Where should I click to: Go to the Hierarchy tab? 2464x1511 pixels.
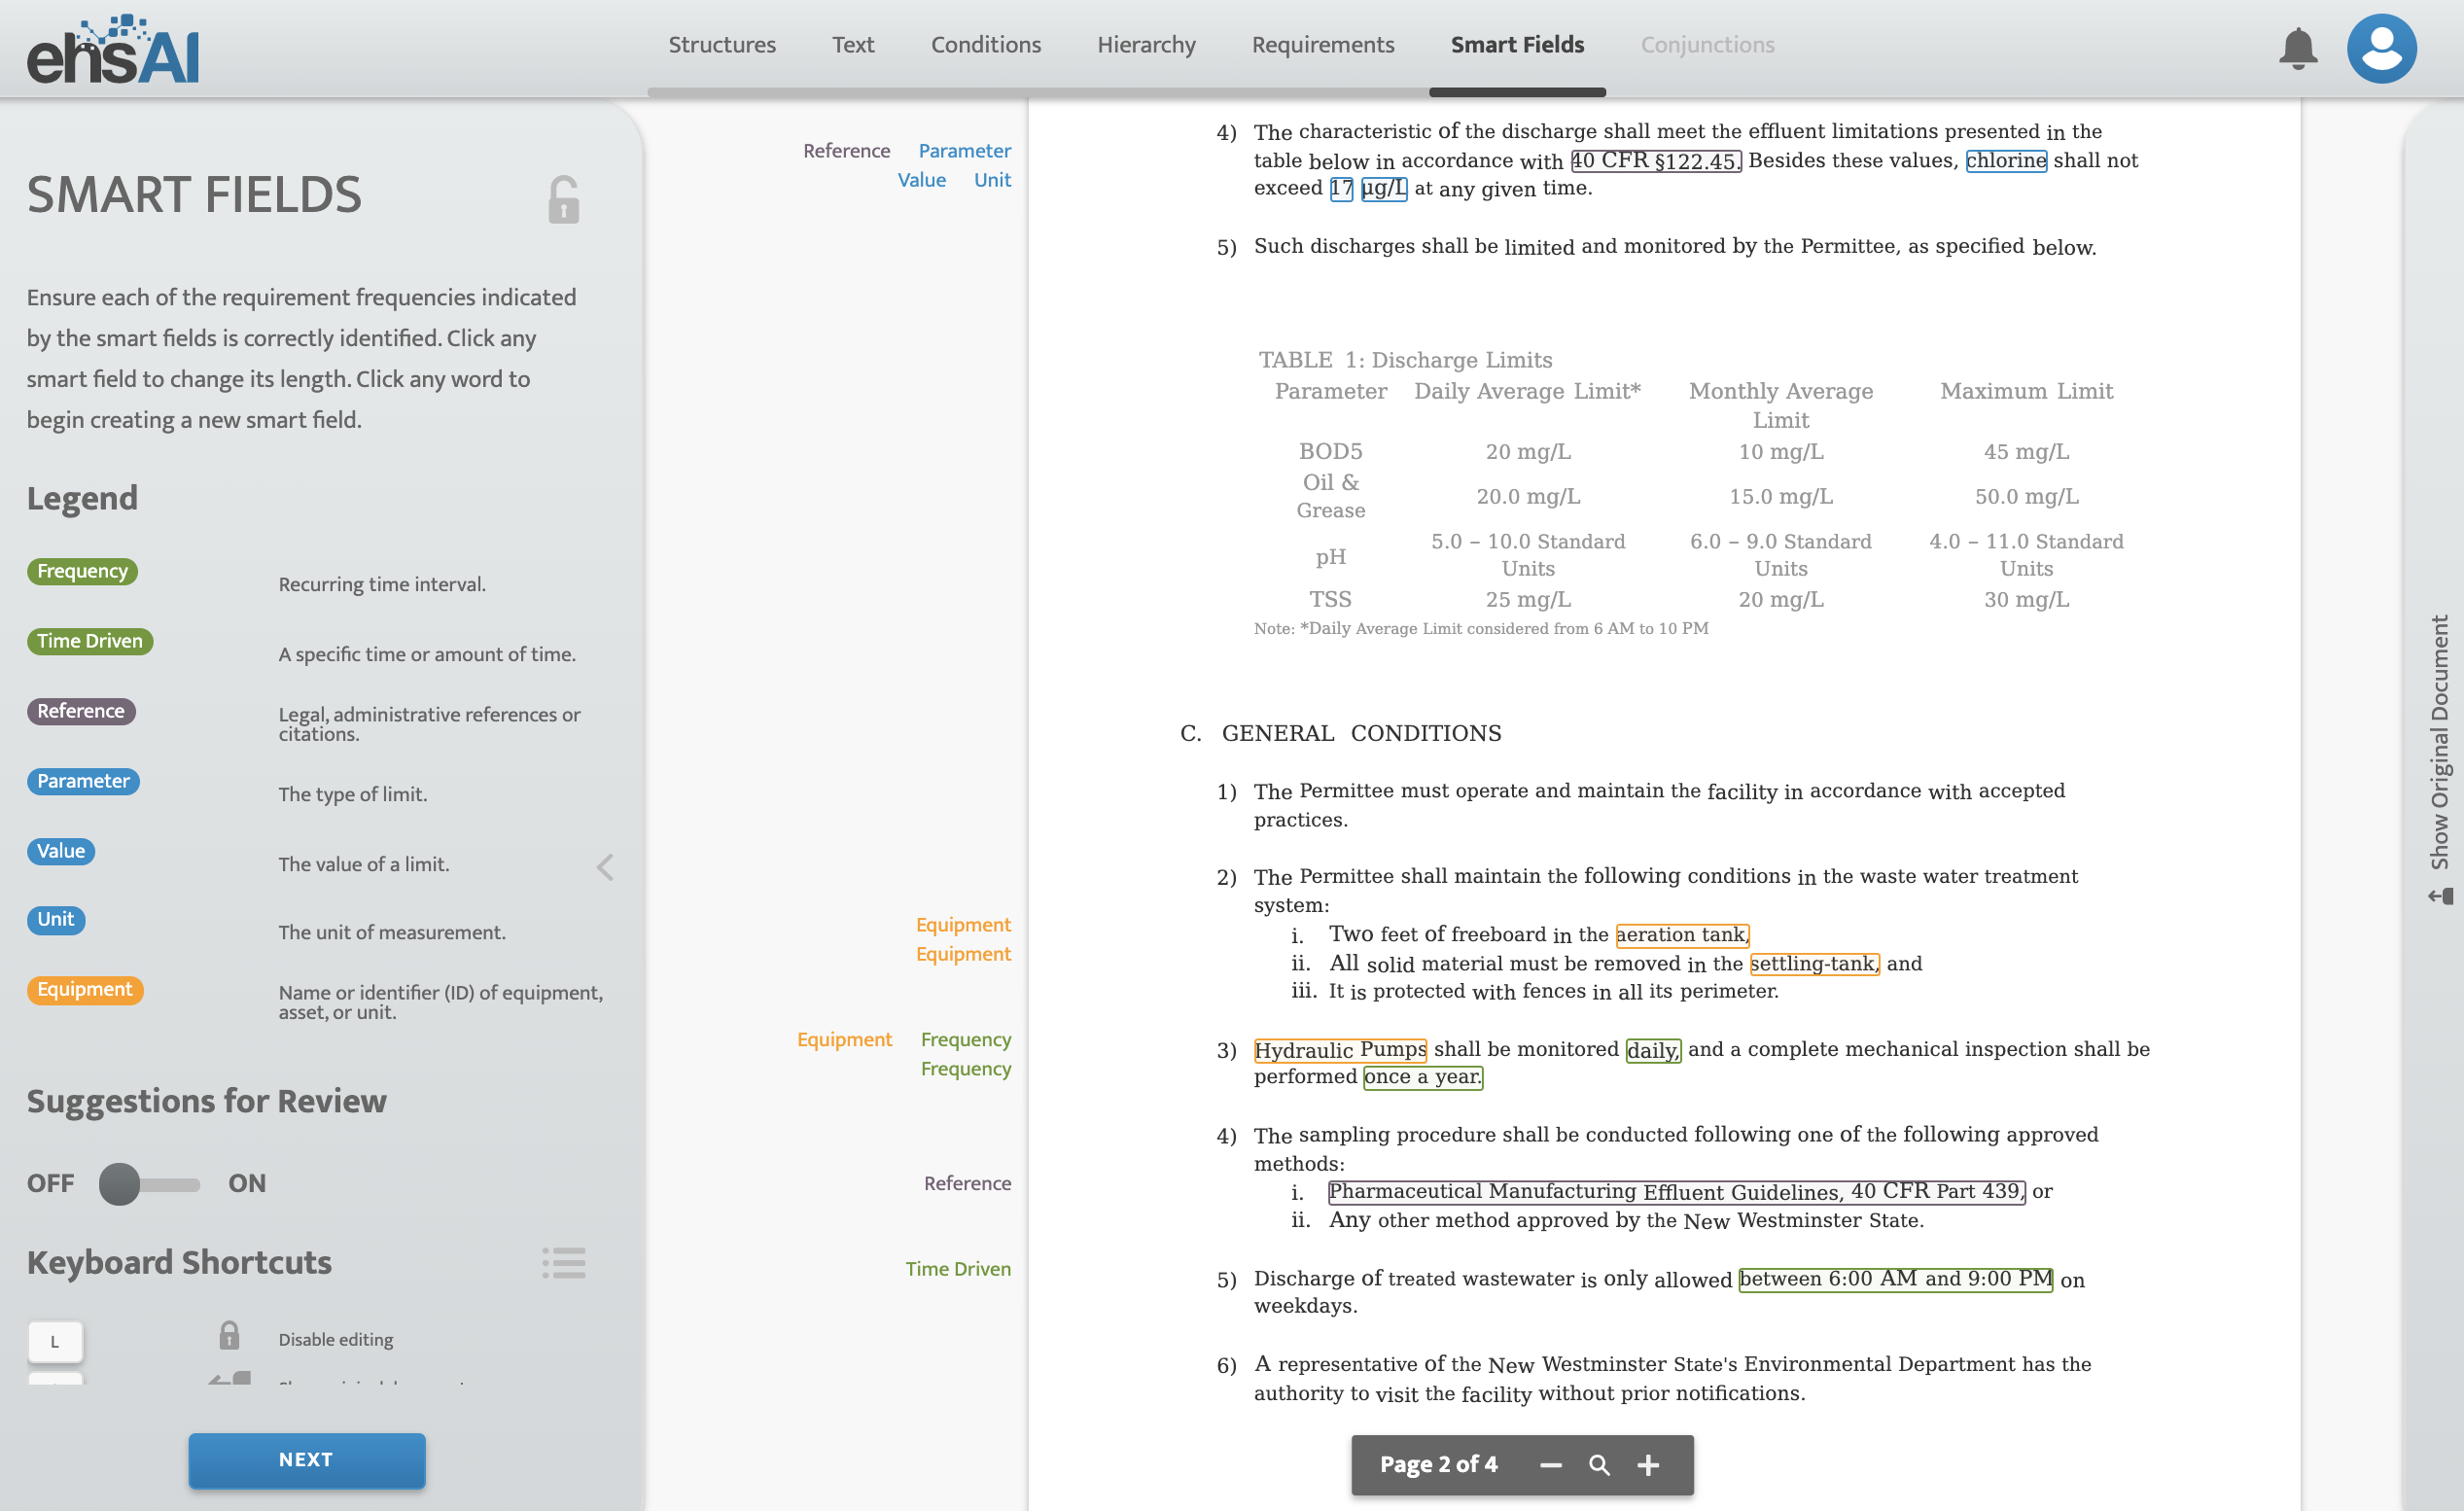[x=1146, y=45]
